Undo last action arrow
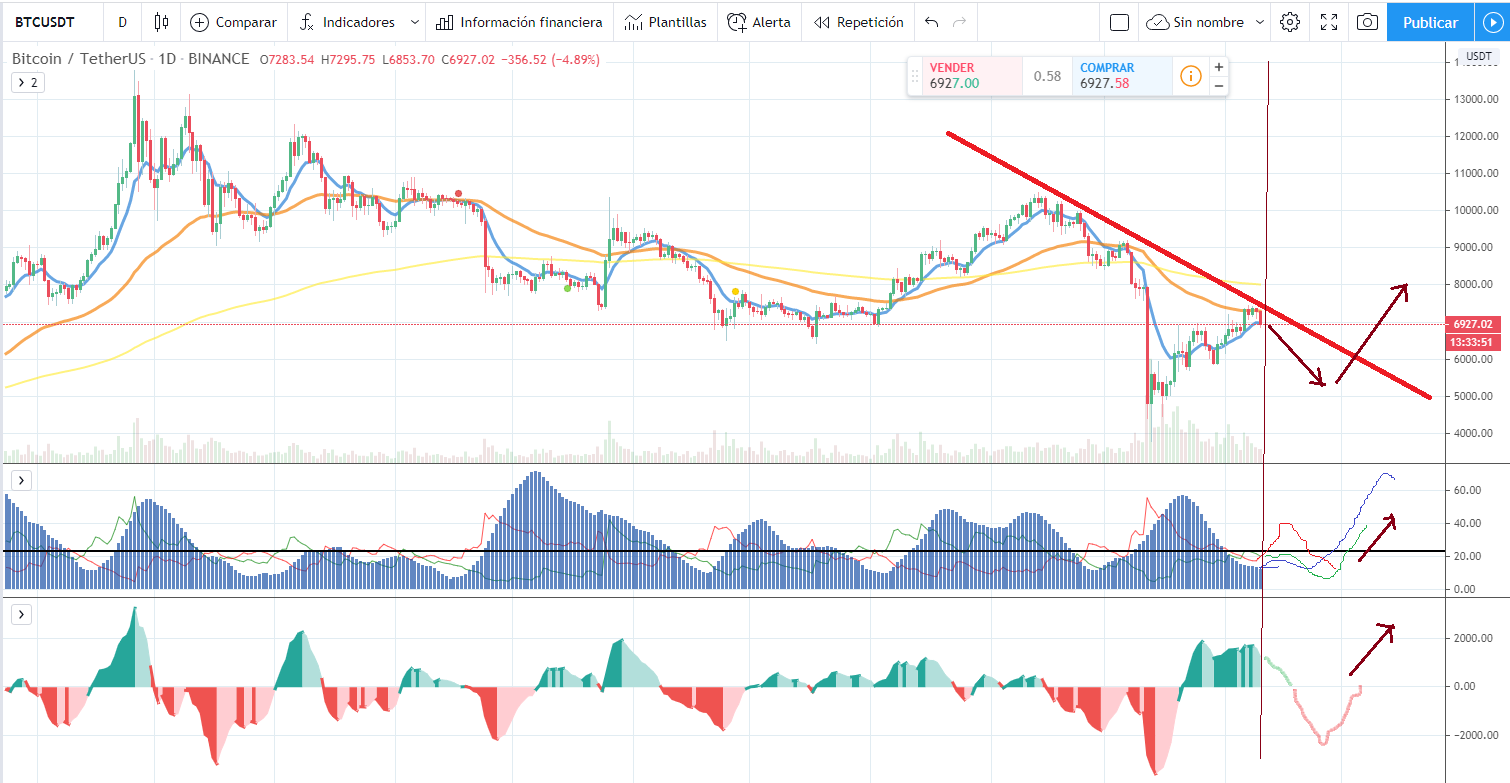 931,22
